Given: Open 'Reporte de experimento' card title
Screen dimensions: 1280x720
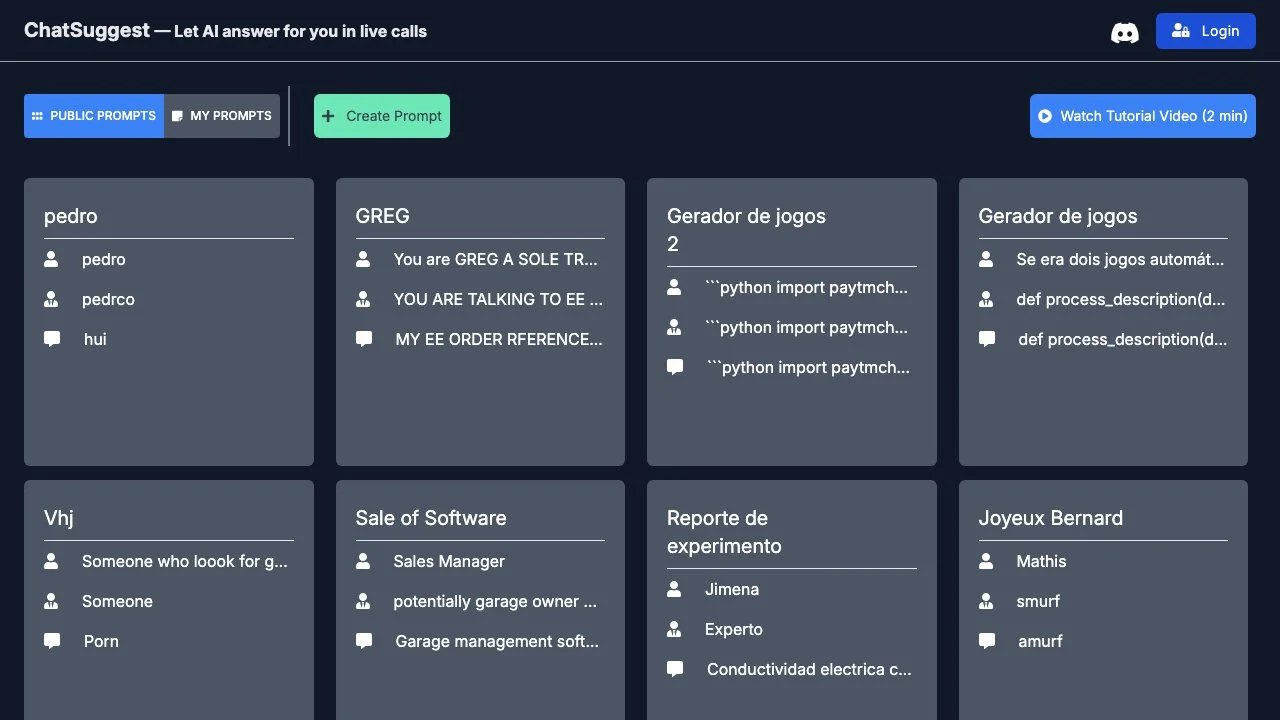Looking at the screenshot, I should tap(724, 532).
